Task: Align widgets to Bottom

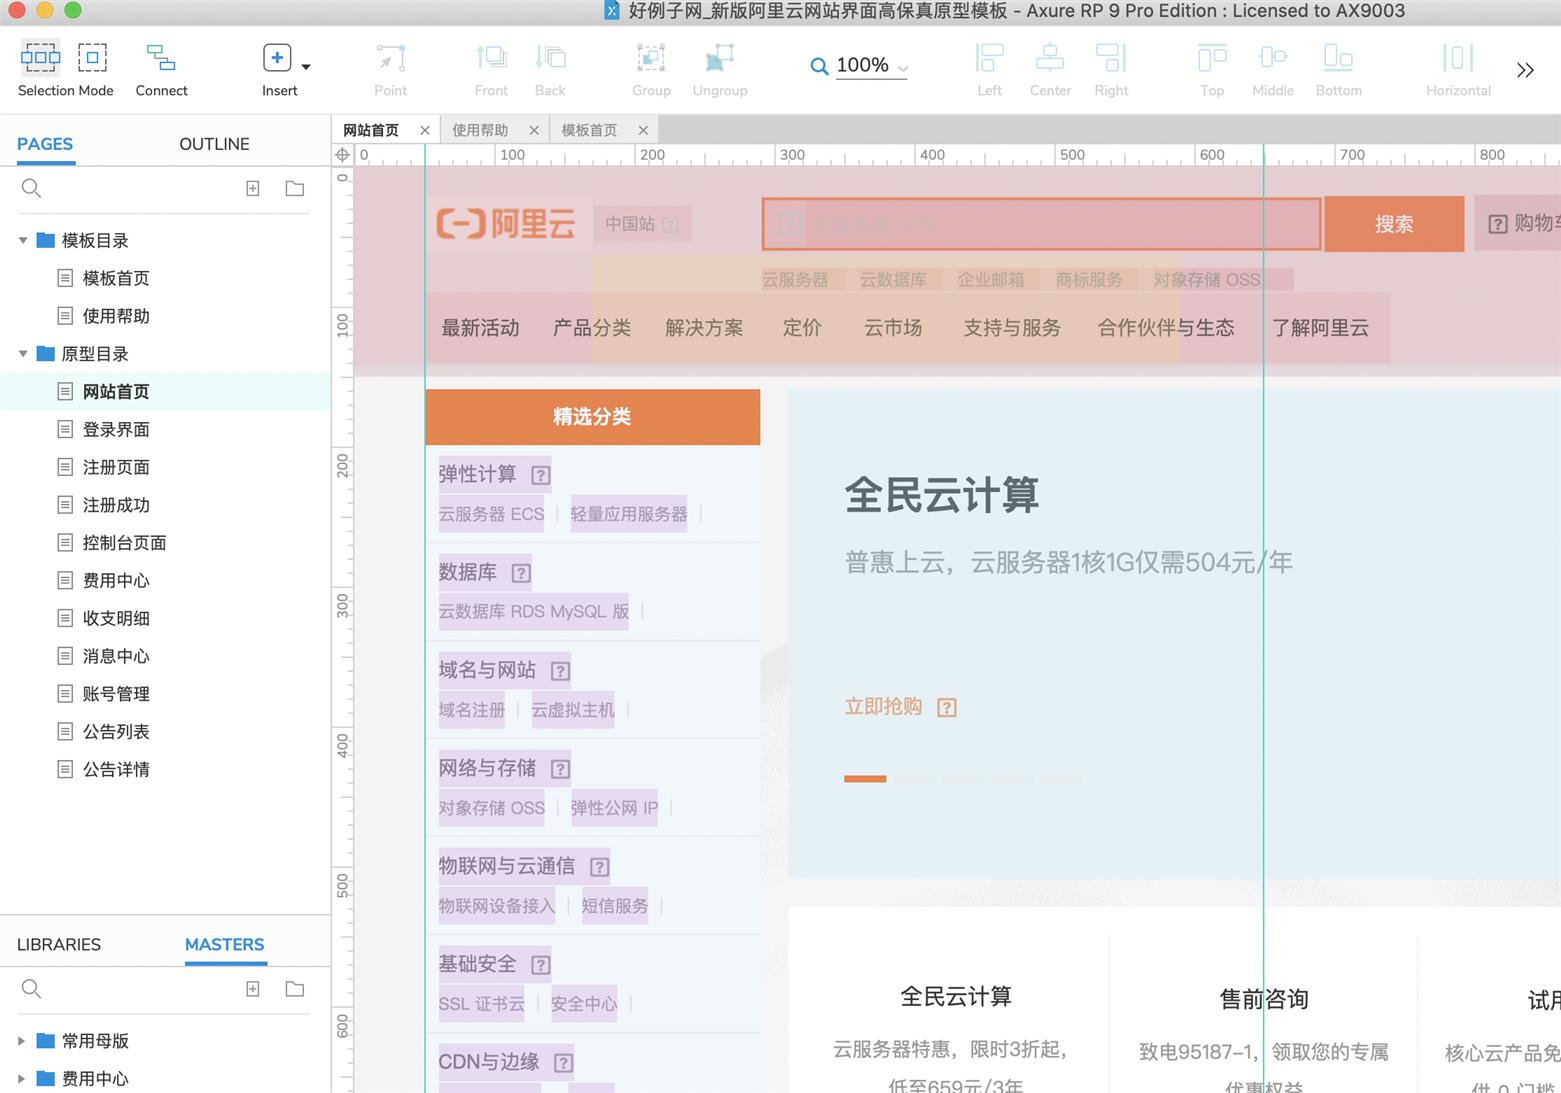Action: point(1338,69)
